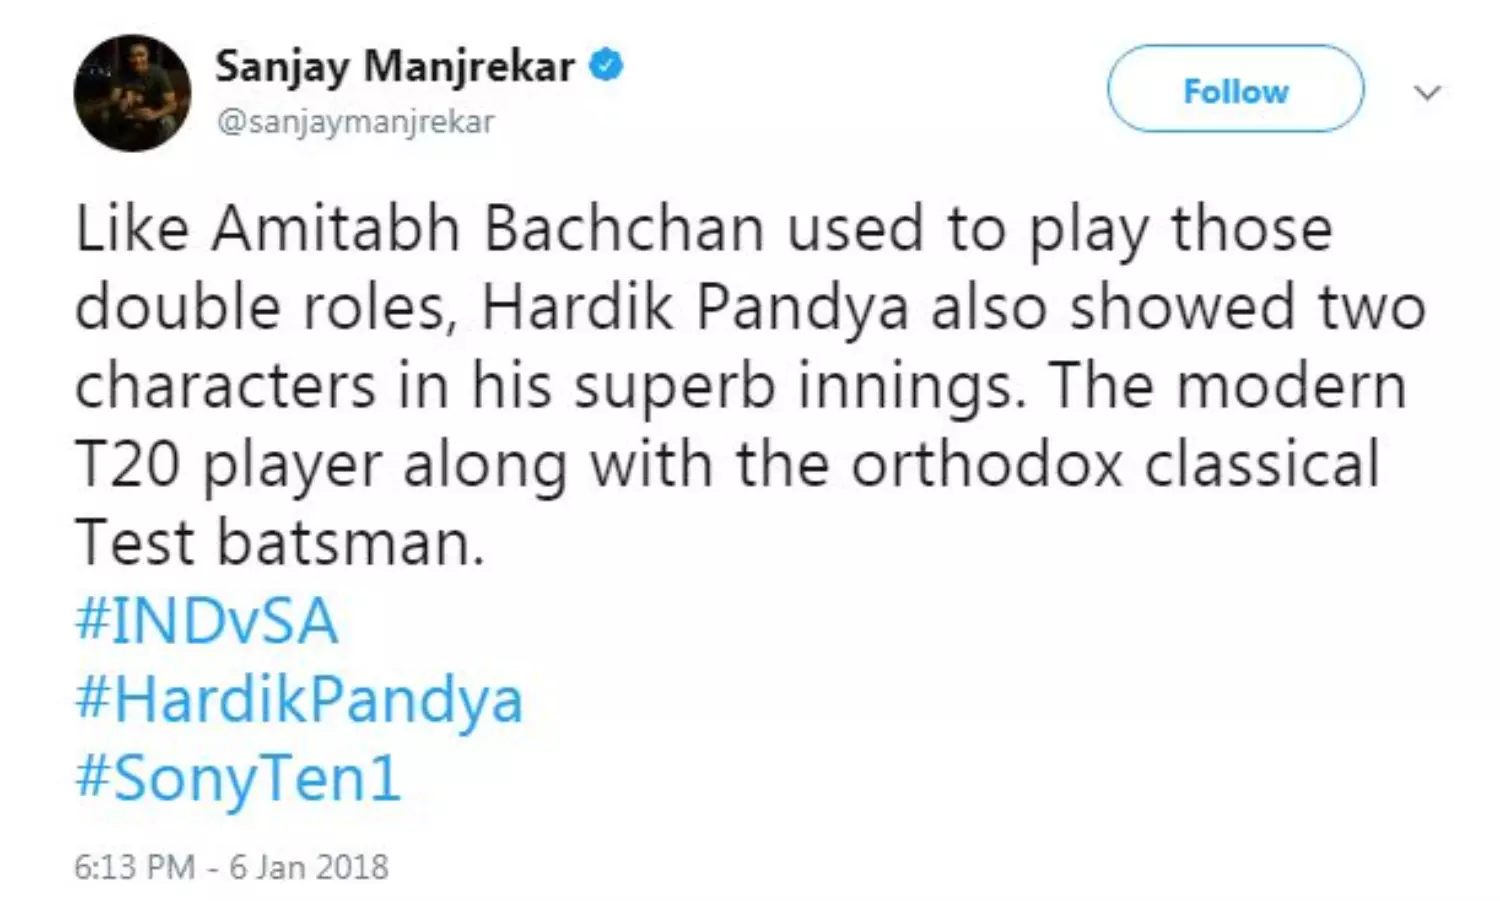Open the #INDvSA hashtag

click(207, 621)
